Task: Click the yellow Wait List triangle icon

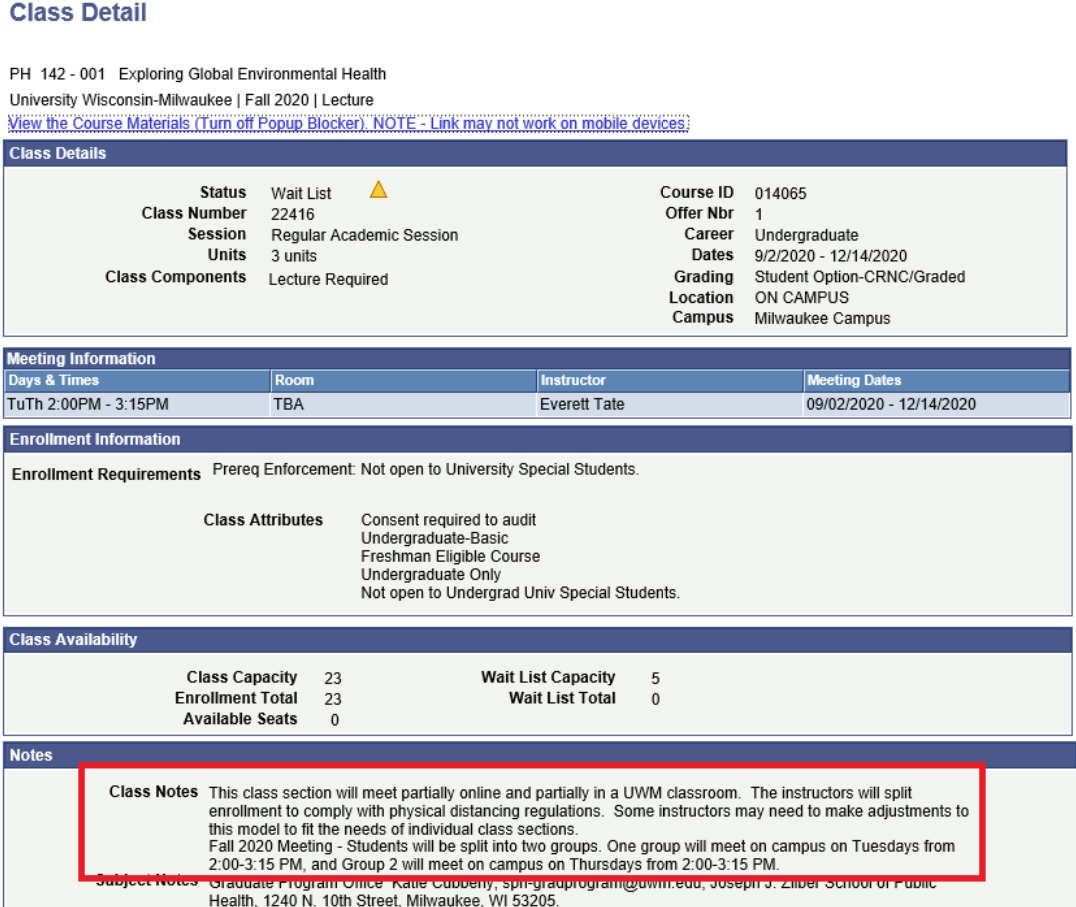Action: [378, 189]
